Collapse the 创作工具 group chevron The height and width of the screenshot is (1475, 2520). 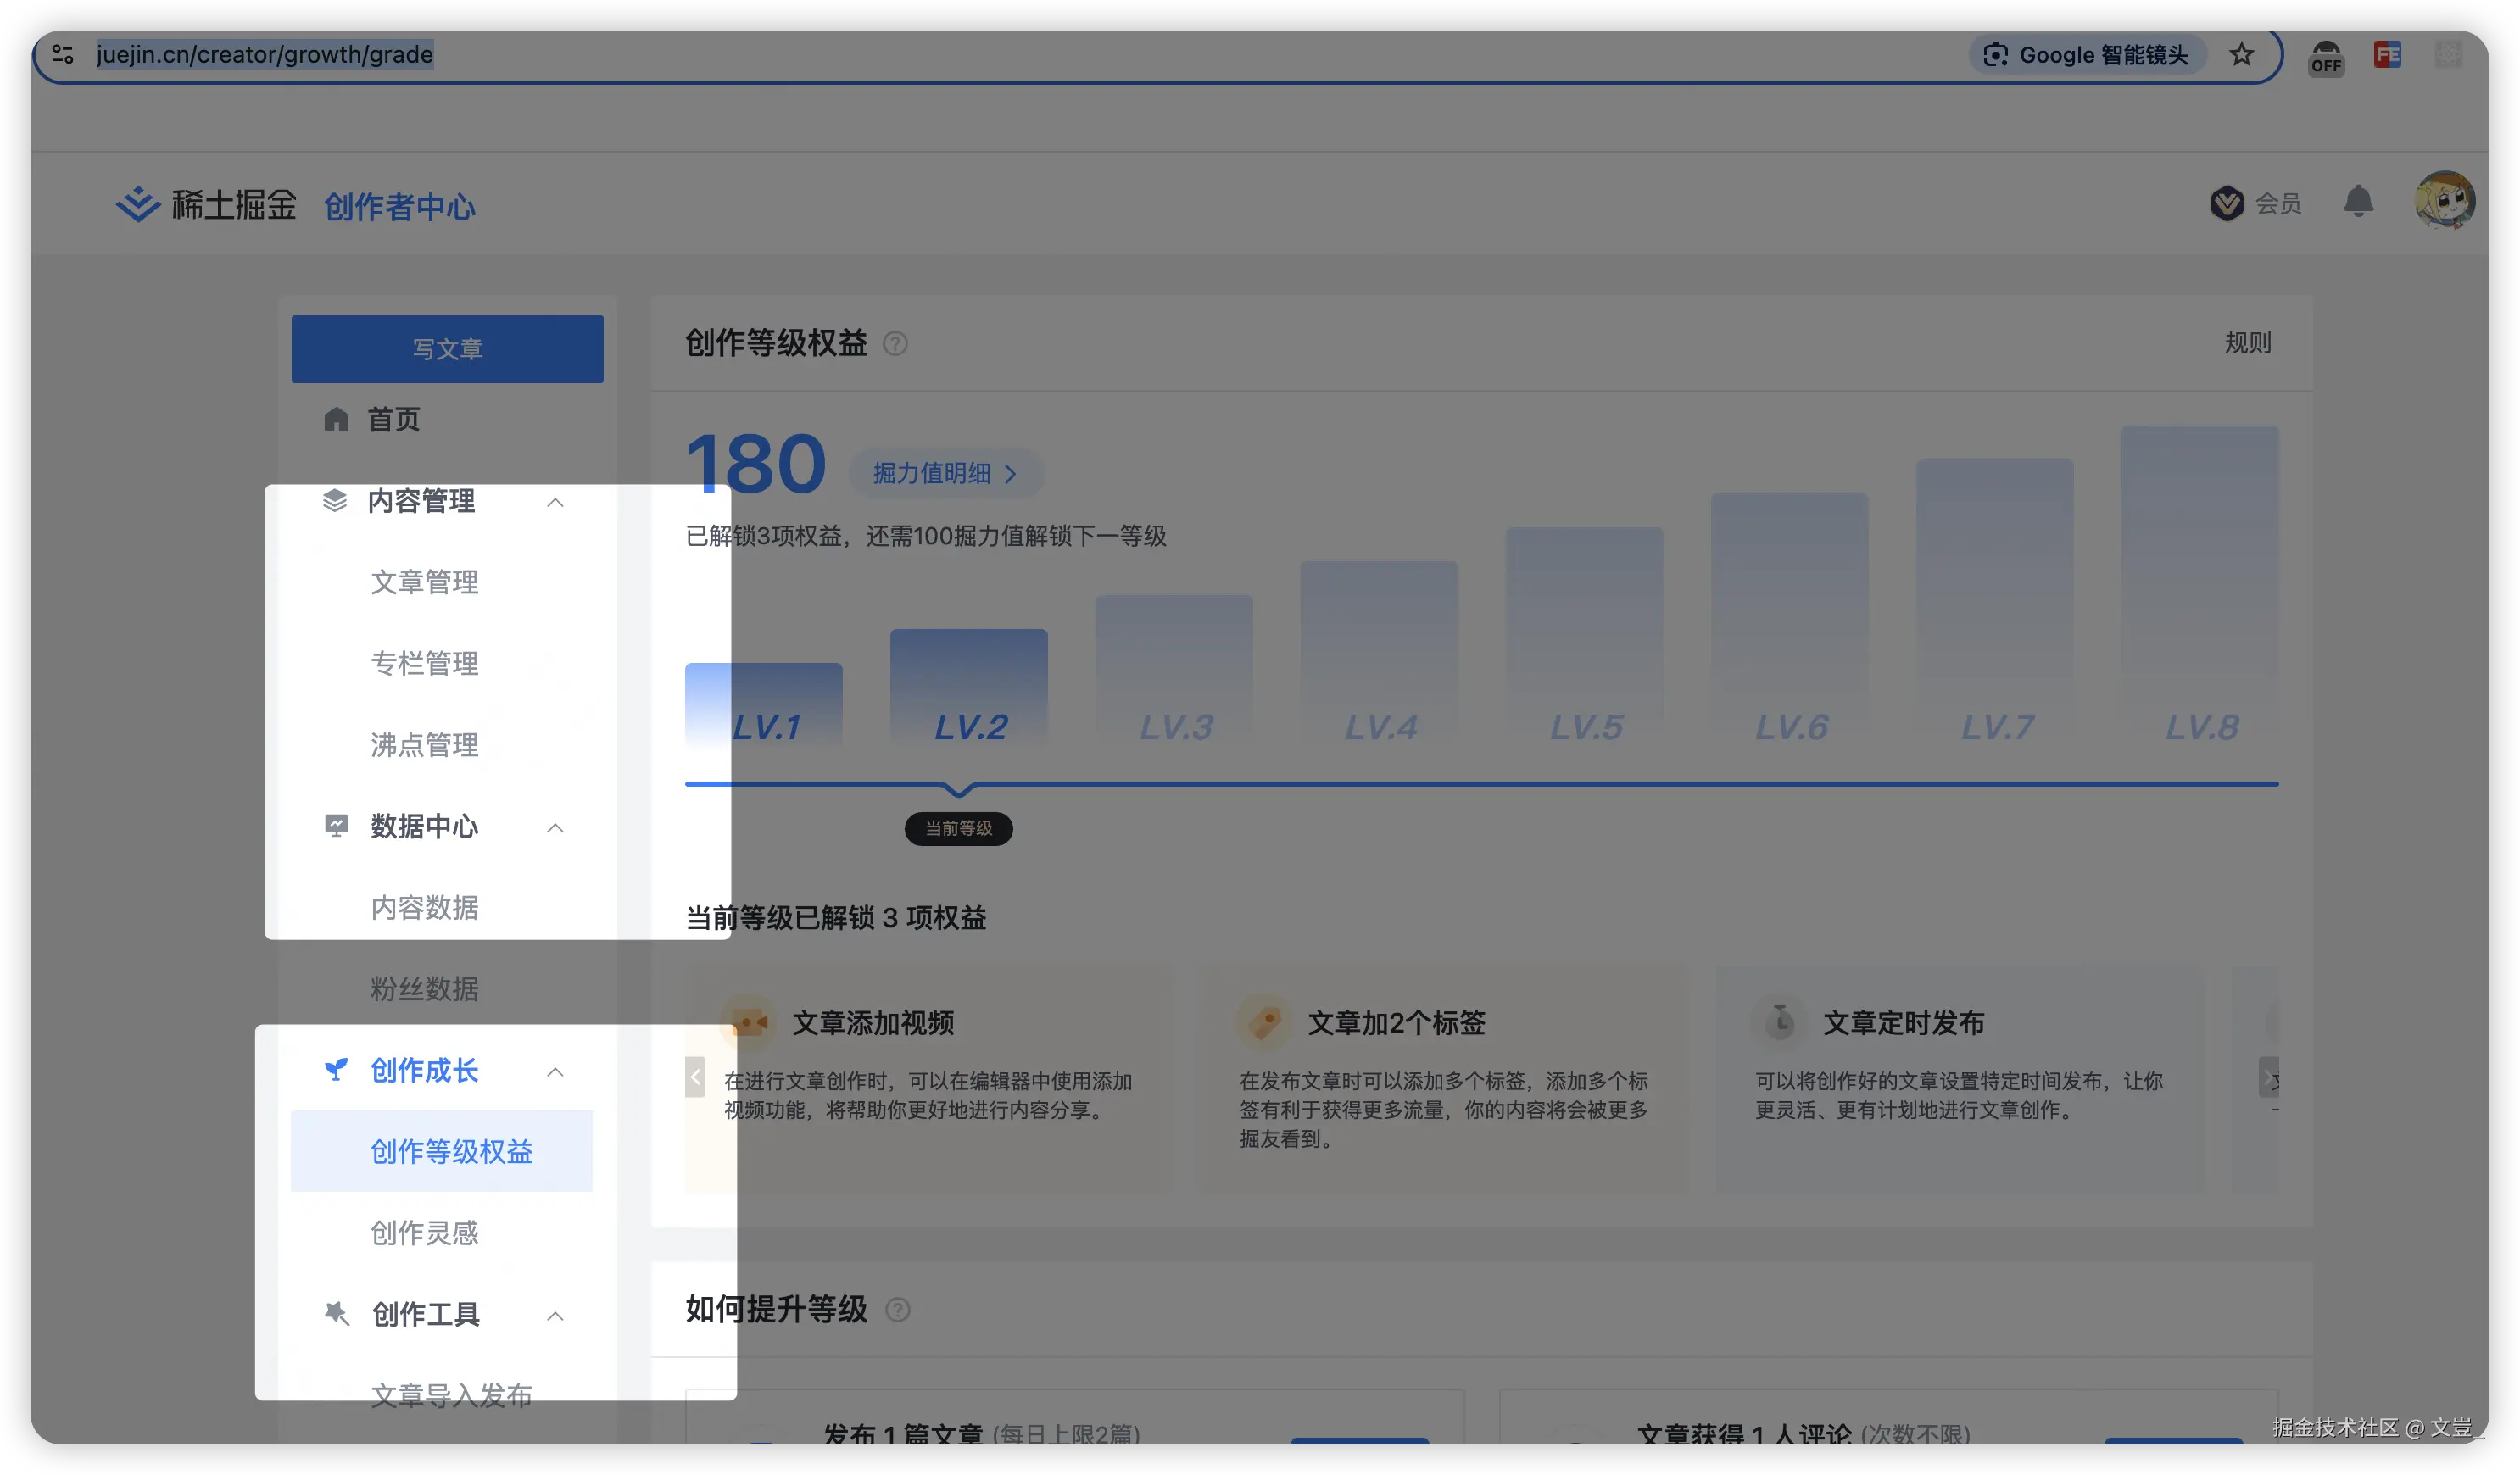click(x=555, y=1316)
